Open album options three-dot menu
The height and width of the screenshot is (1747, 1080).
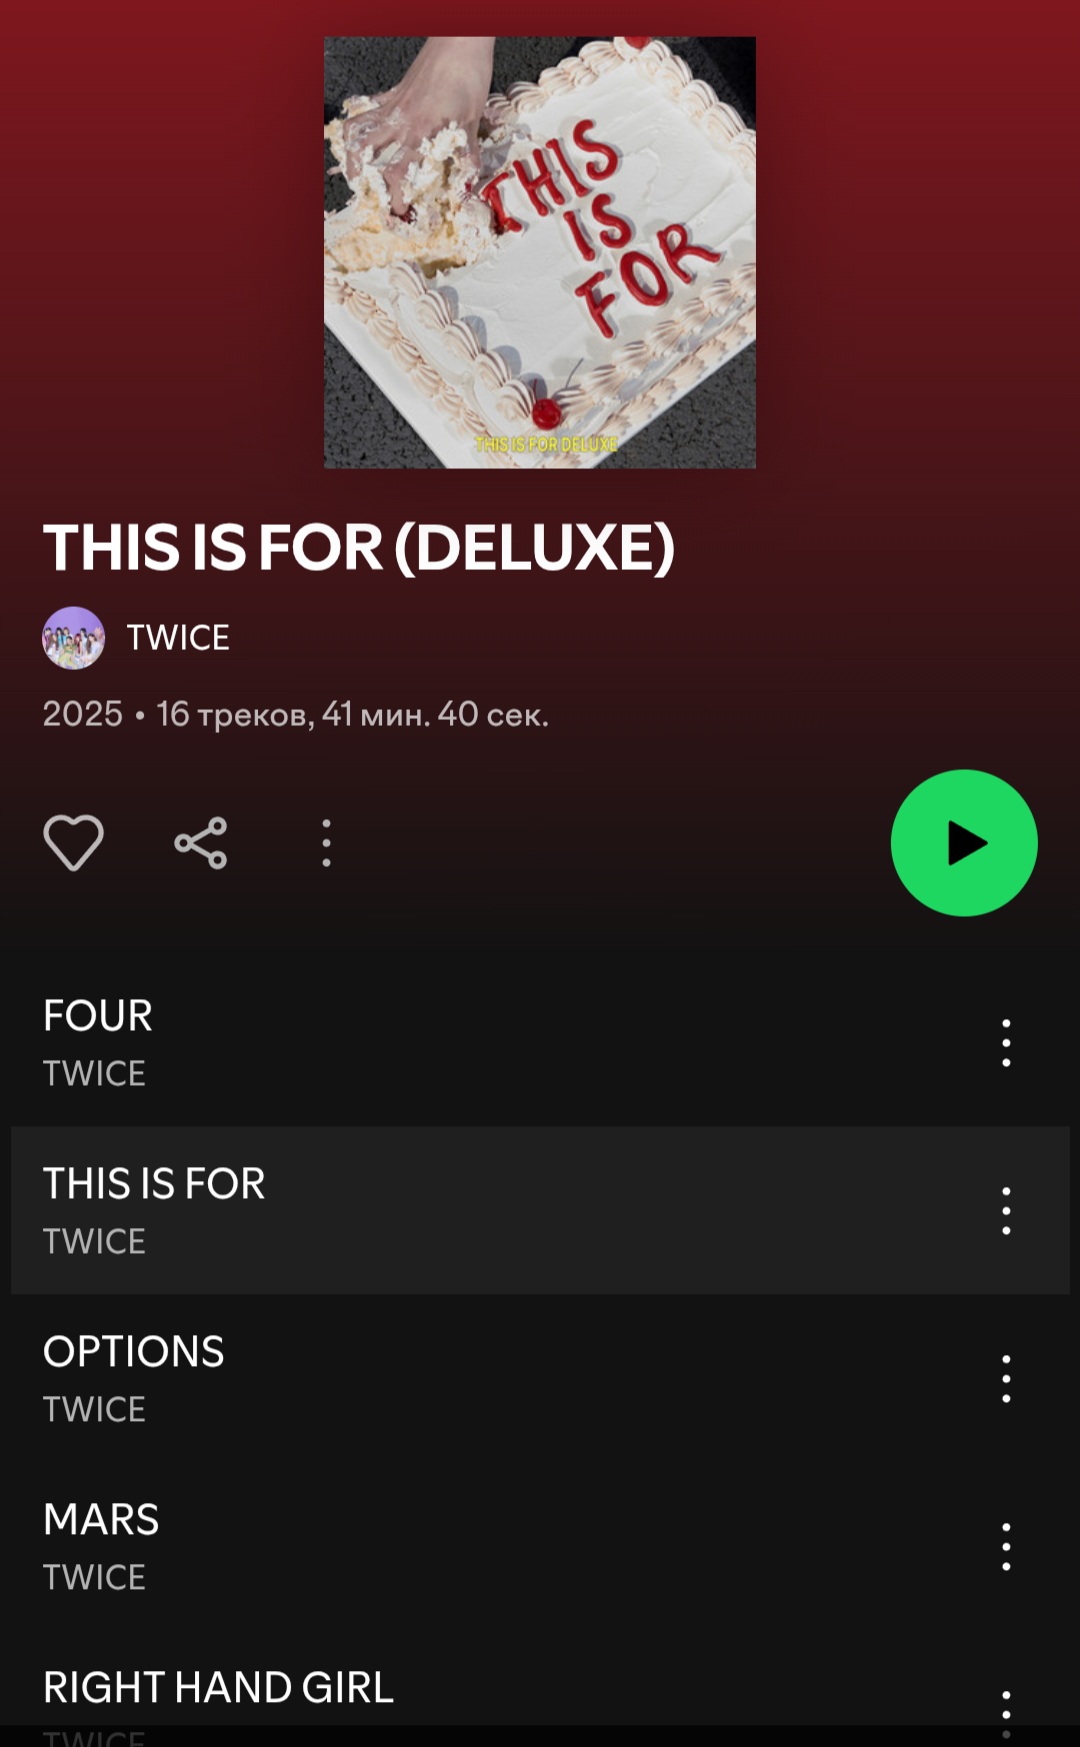point(326,843)
